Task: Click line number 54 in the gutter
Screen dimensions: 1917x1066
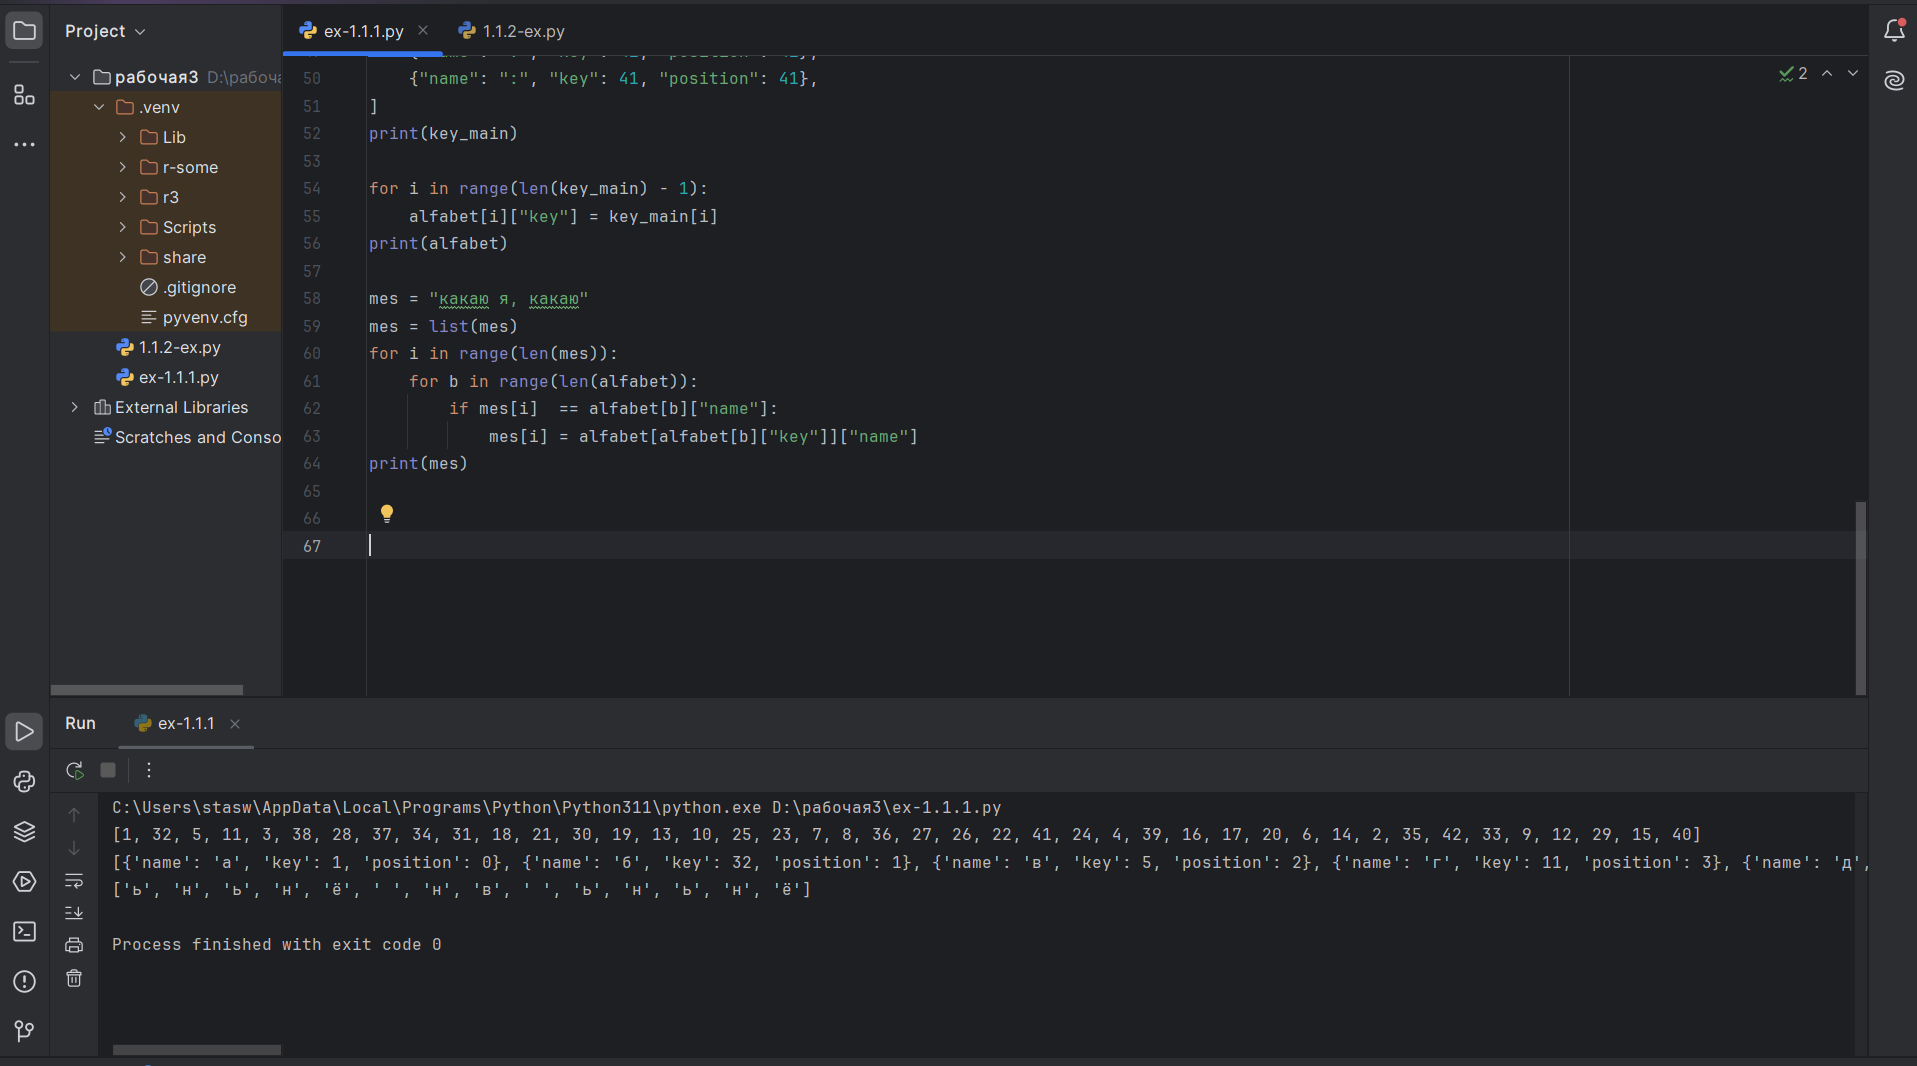Action: pos(312,188)
